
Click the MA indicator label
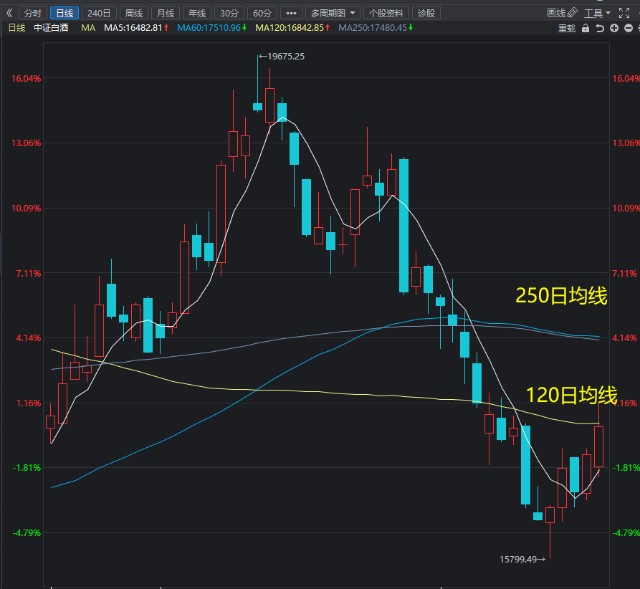coord(88,28)
